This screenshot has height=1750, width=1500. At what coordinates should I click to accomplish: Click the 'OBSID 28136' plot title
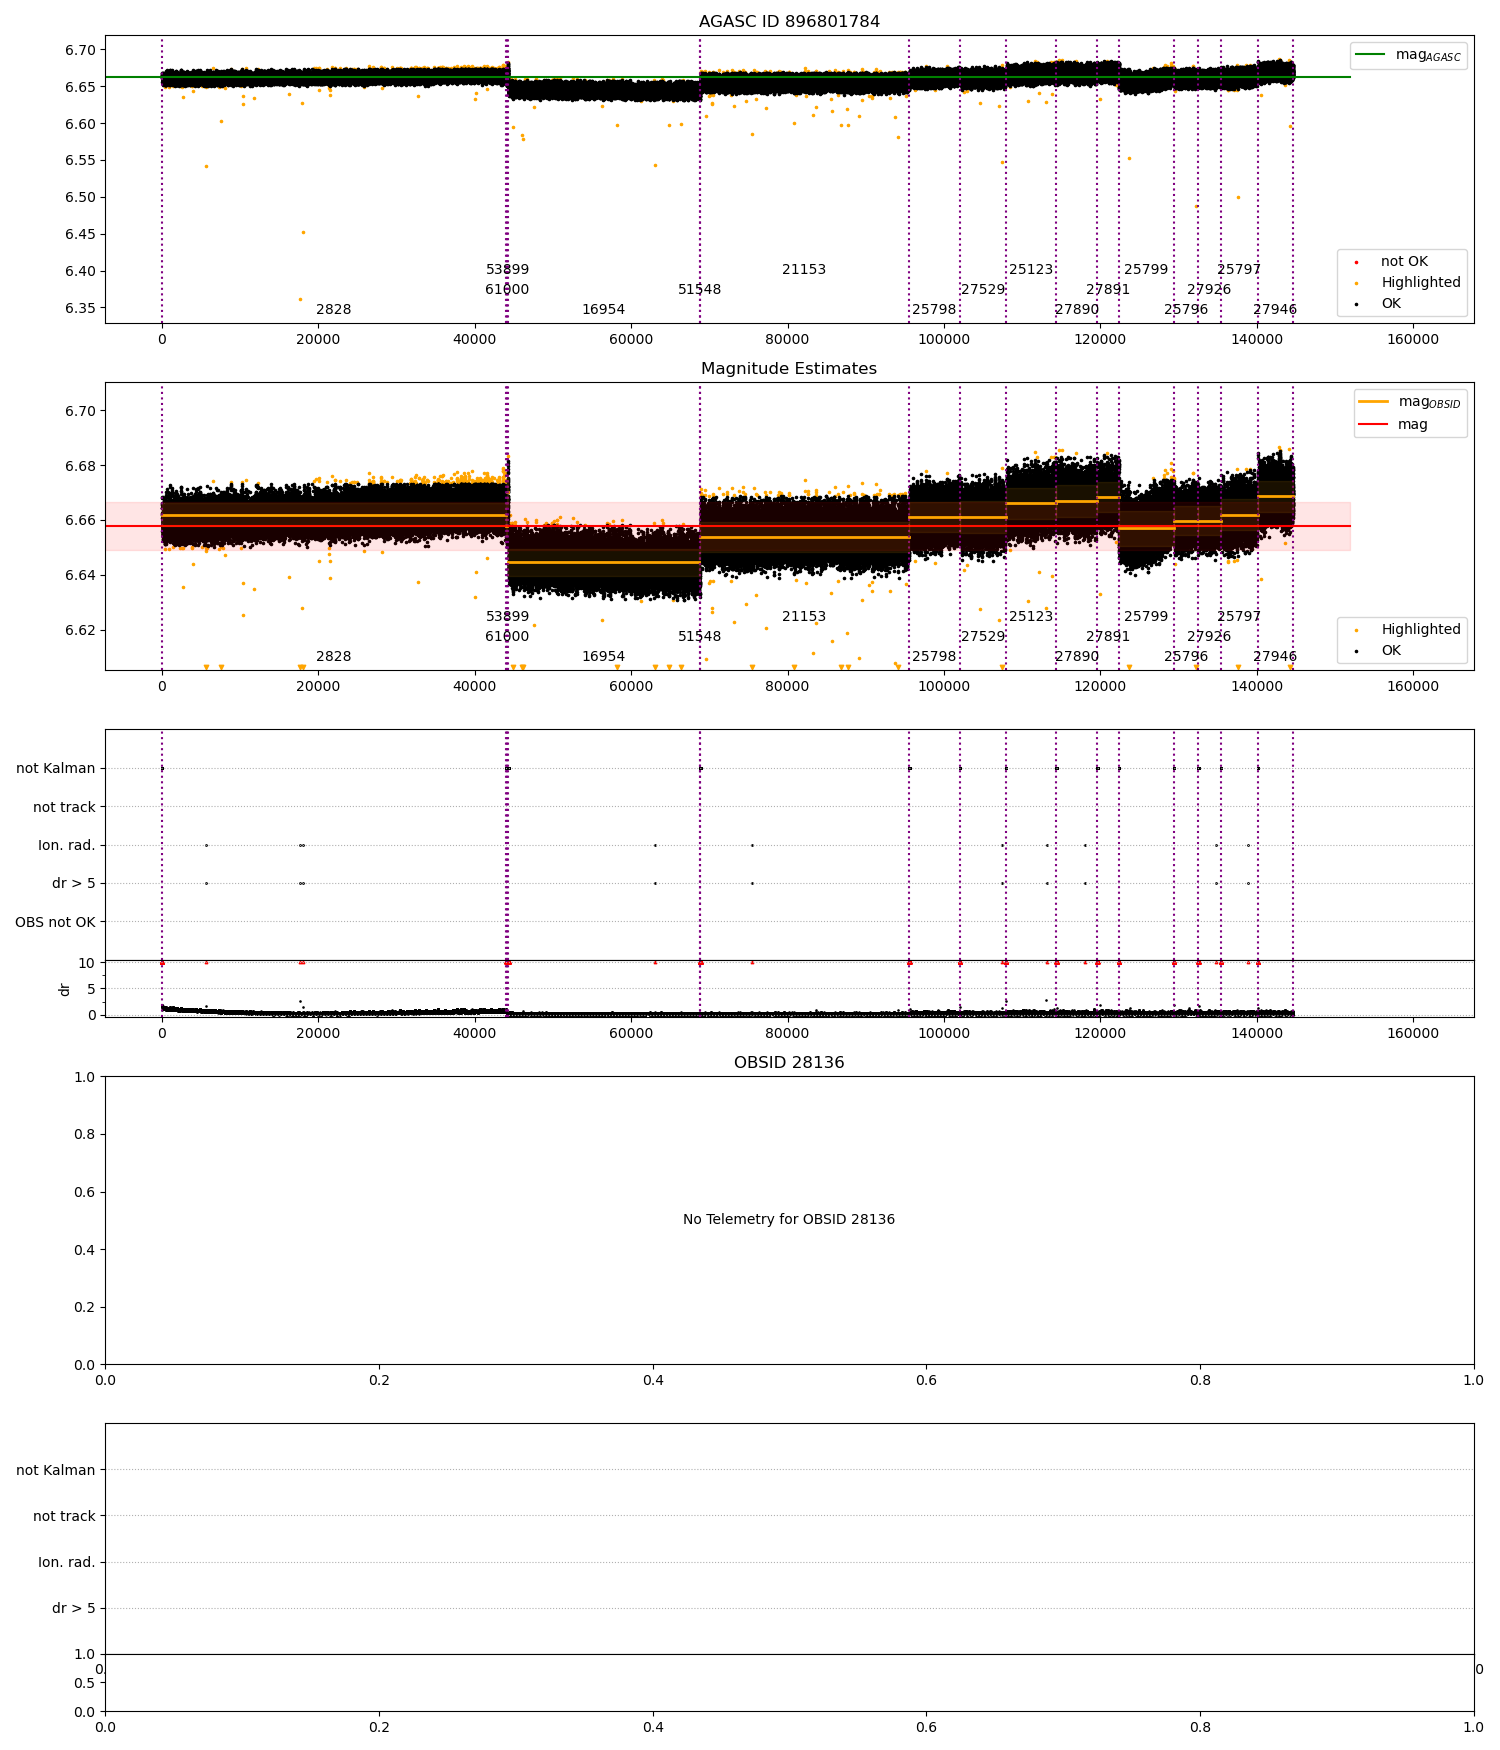click(789, 1063)
